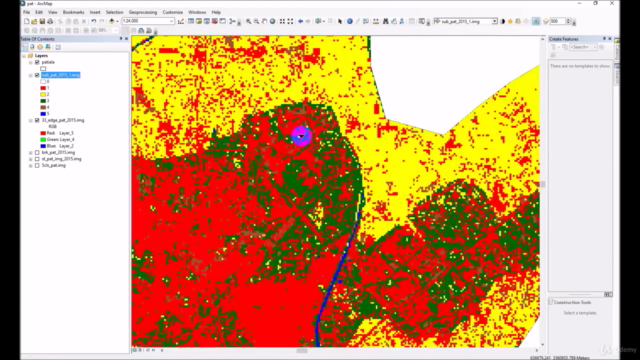
Task: Click the brown class 4 color swatch
Action: click(43, 107)
